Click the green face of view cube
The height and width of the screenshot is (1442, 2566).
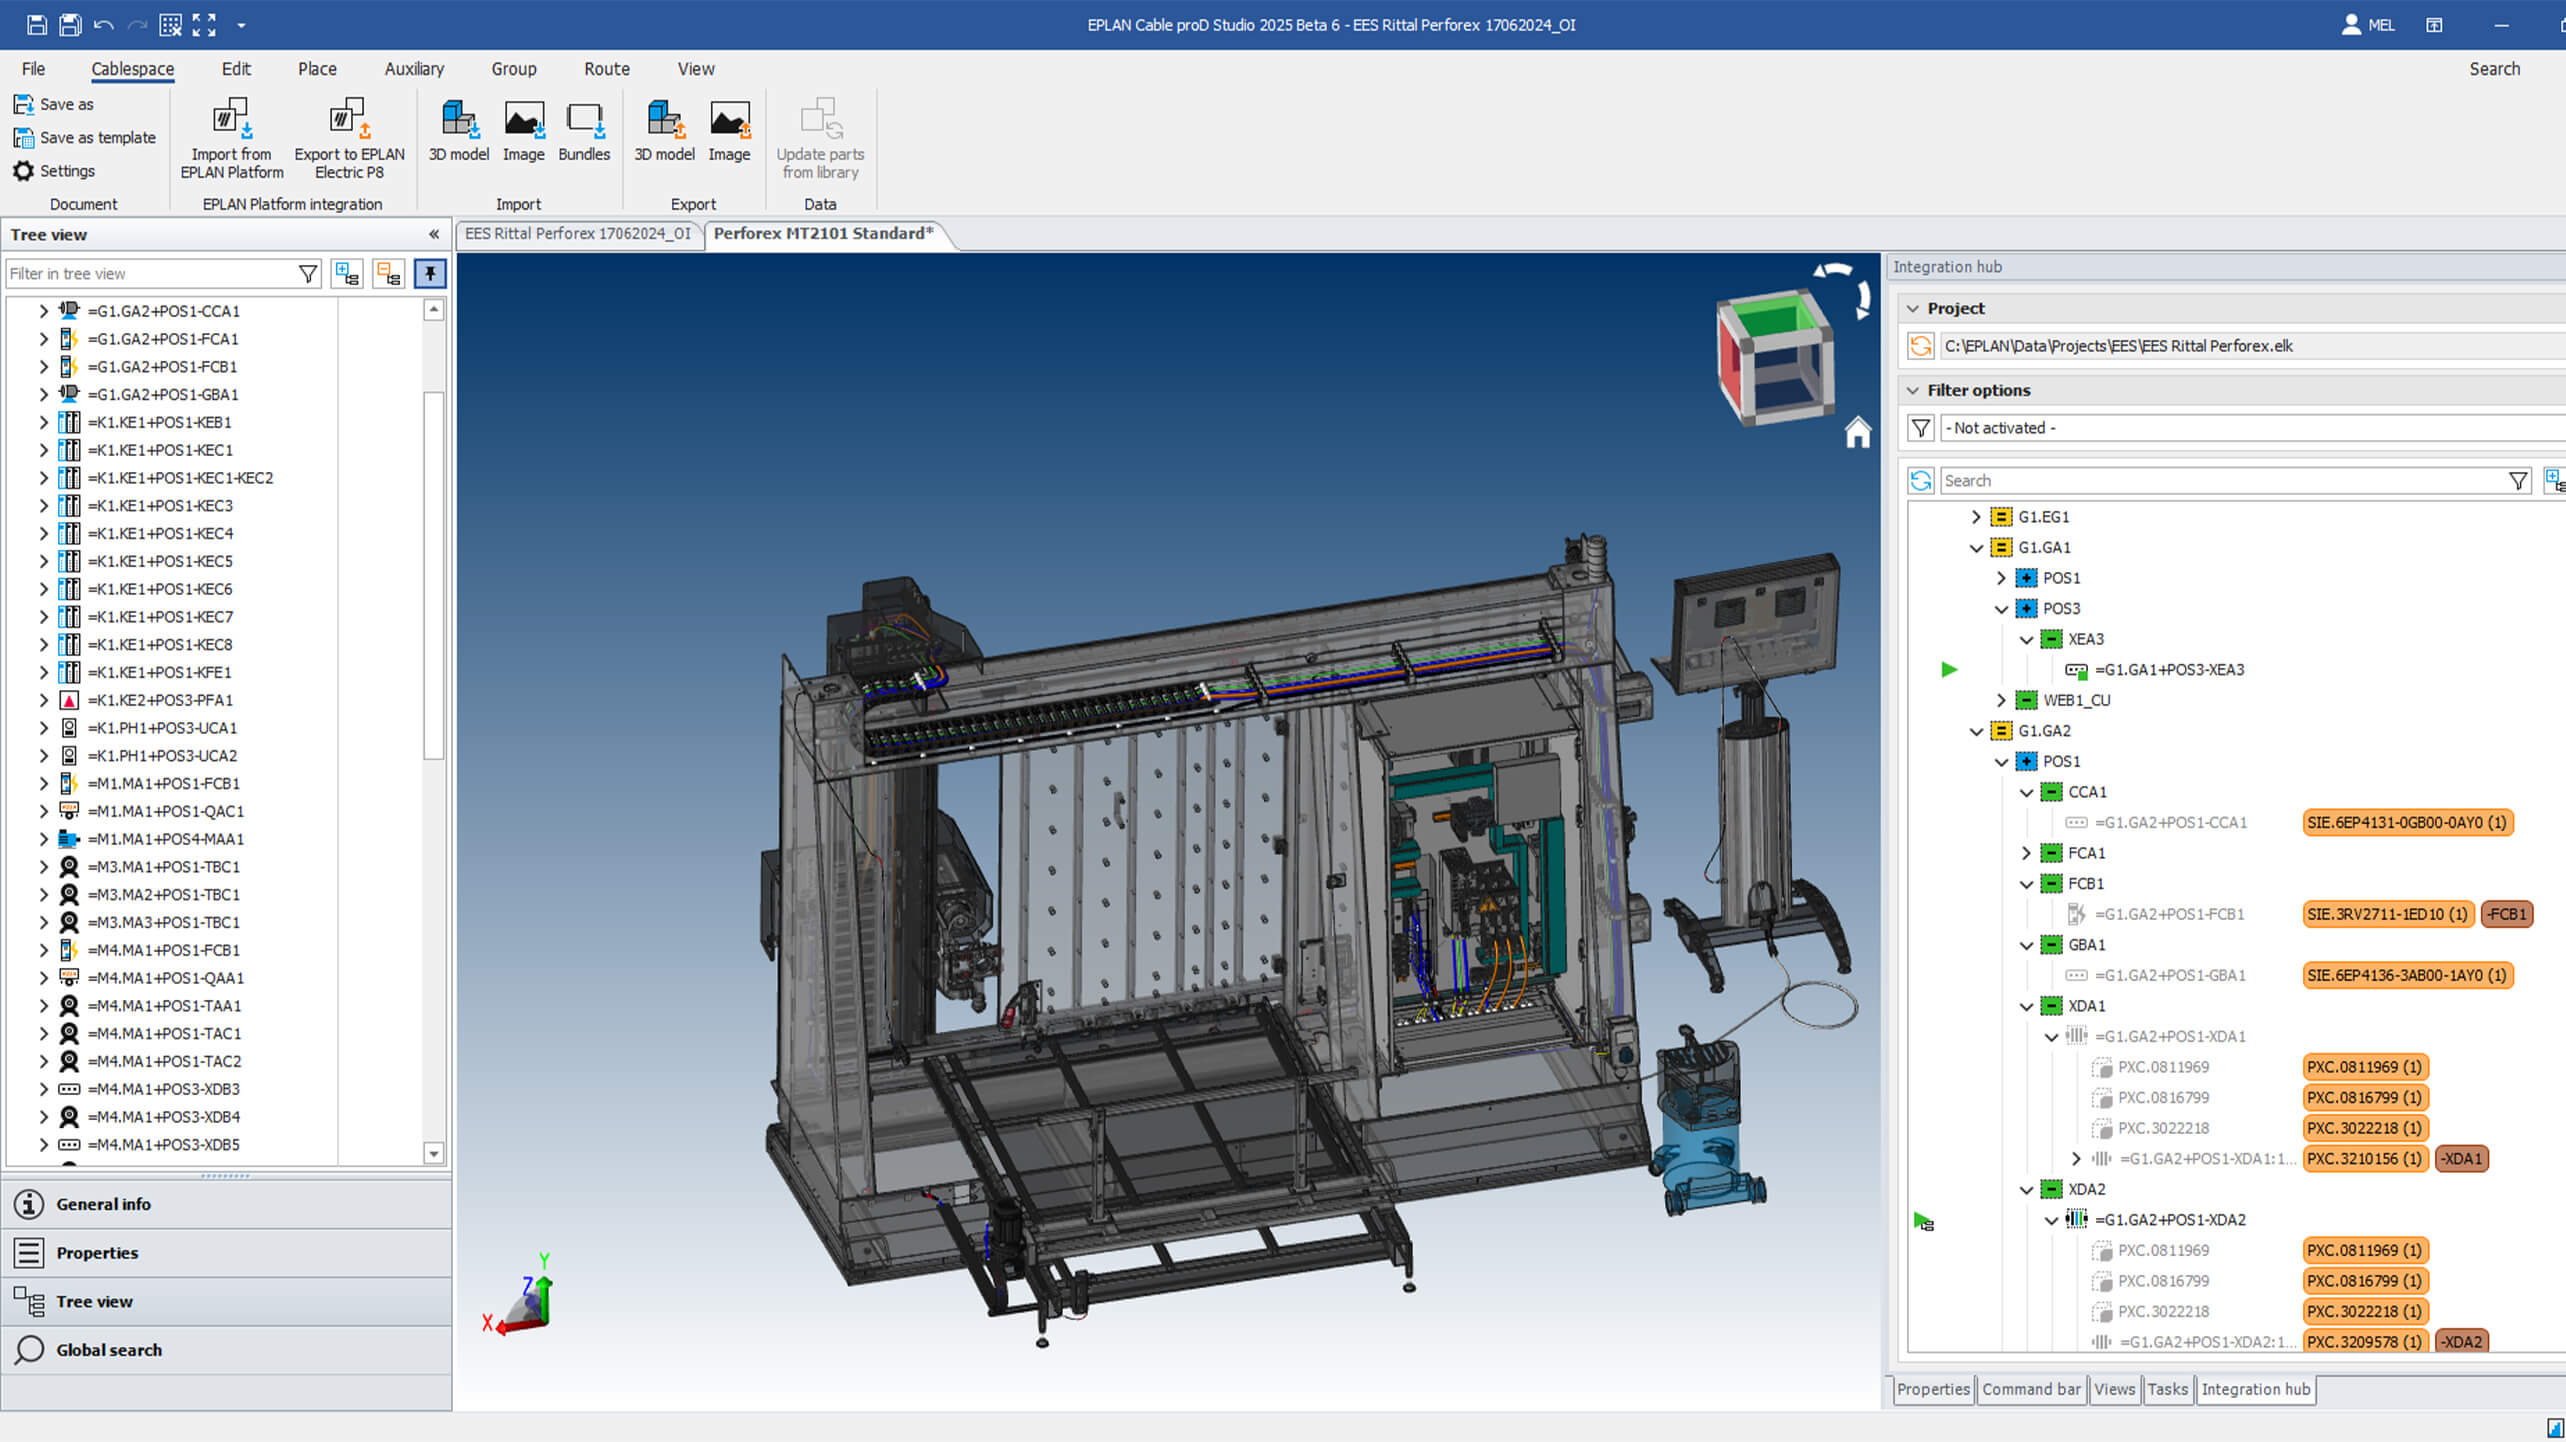point(1773,318)
